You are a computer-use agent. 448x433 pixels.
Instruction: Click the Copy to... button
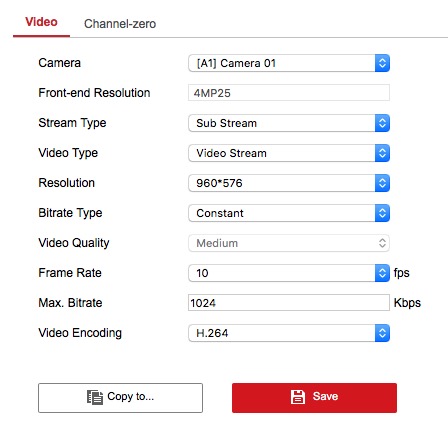pos(120,398)
